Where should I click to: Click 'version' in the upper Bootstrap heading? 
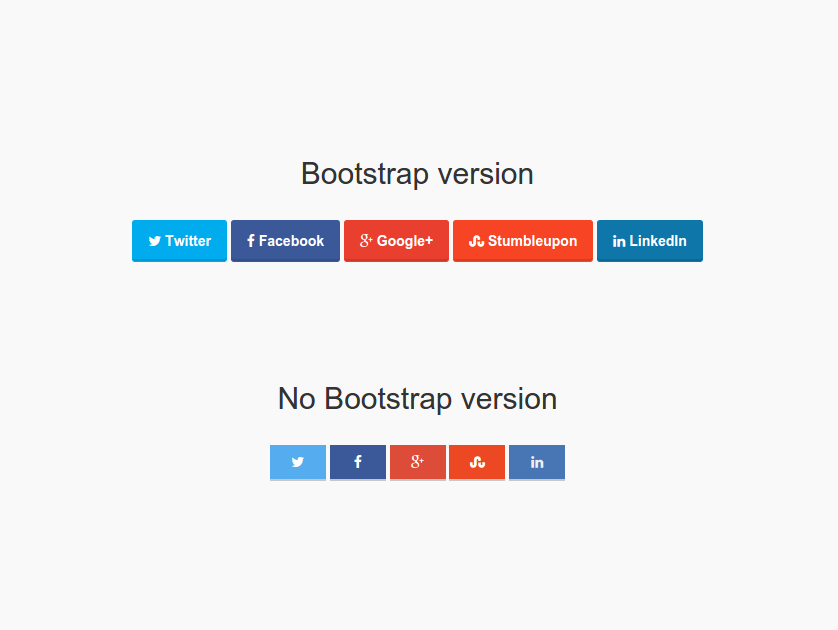(x=486, y=174)
